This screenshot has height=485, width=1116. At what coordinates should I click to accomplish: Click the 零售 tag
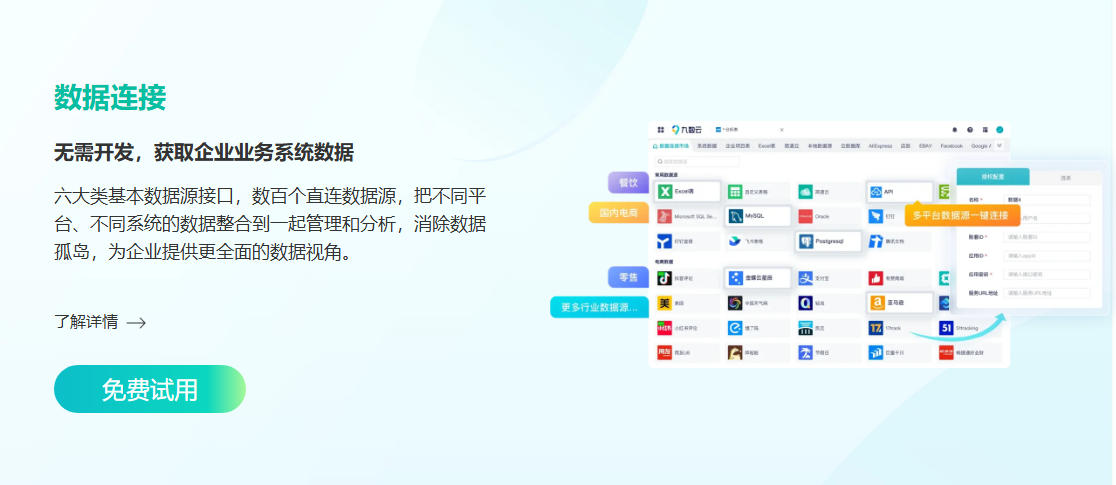tap(628, 277)
